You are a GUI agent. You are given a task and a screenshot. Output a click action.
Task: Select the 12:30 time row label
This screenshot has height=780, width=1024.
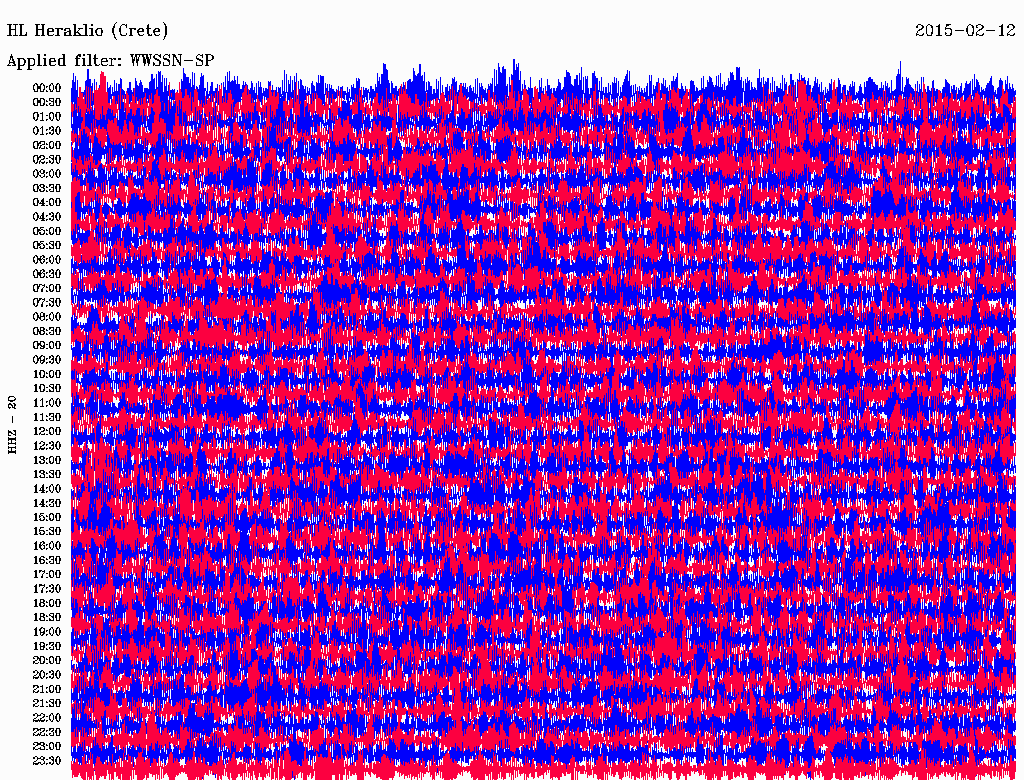(x=47, y=446)
